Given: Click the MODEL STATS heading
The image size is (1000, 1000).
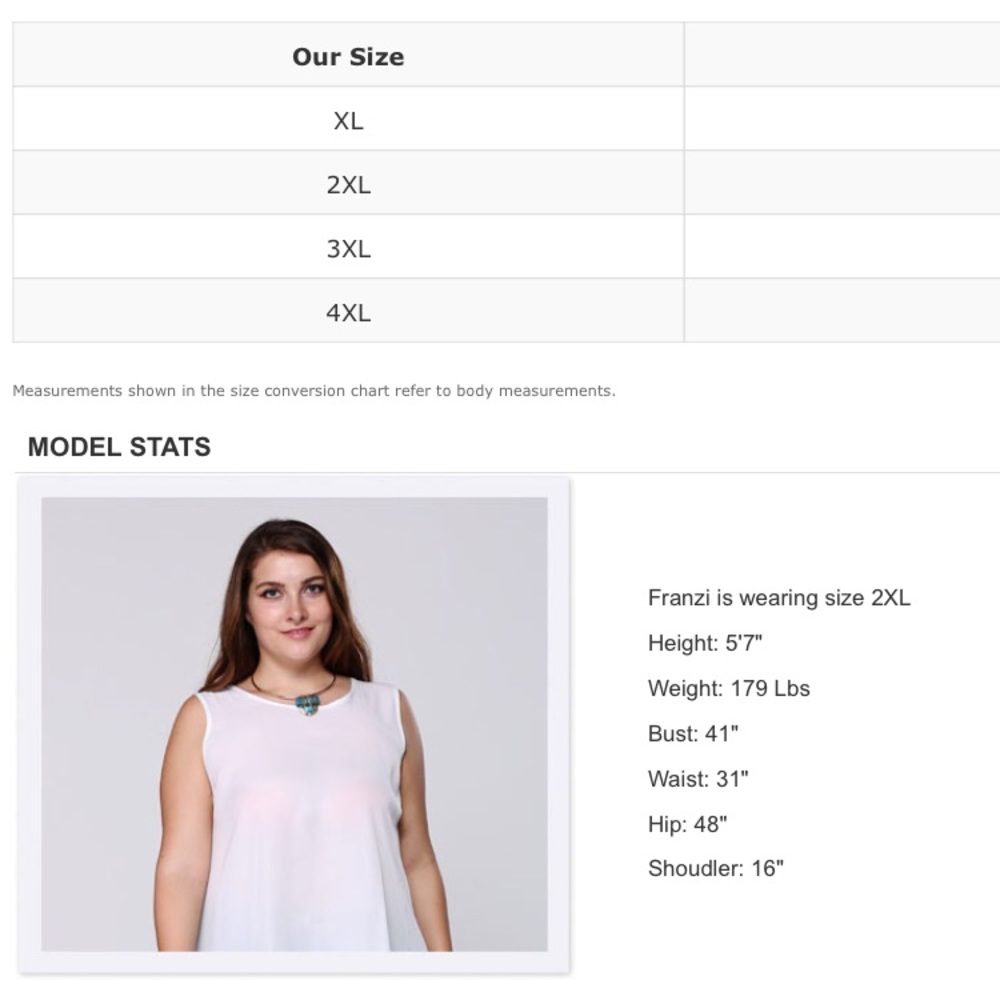Looking at the screenshot, I should coord(119,447).
